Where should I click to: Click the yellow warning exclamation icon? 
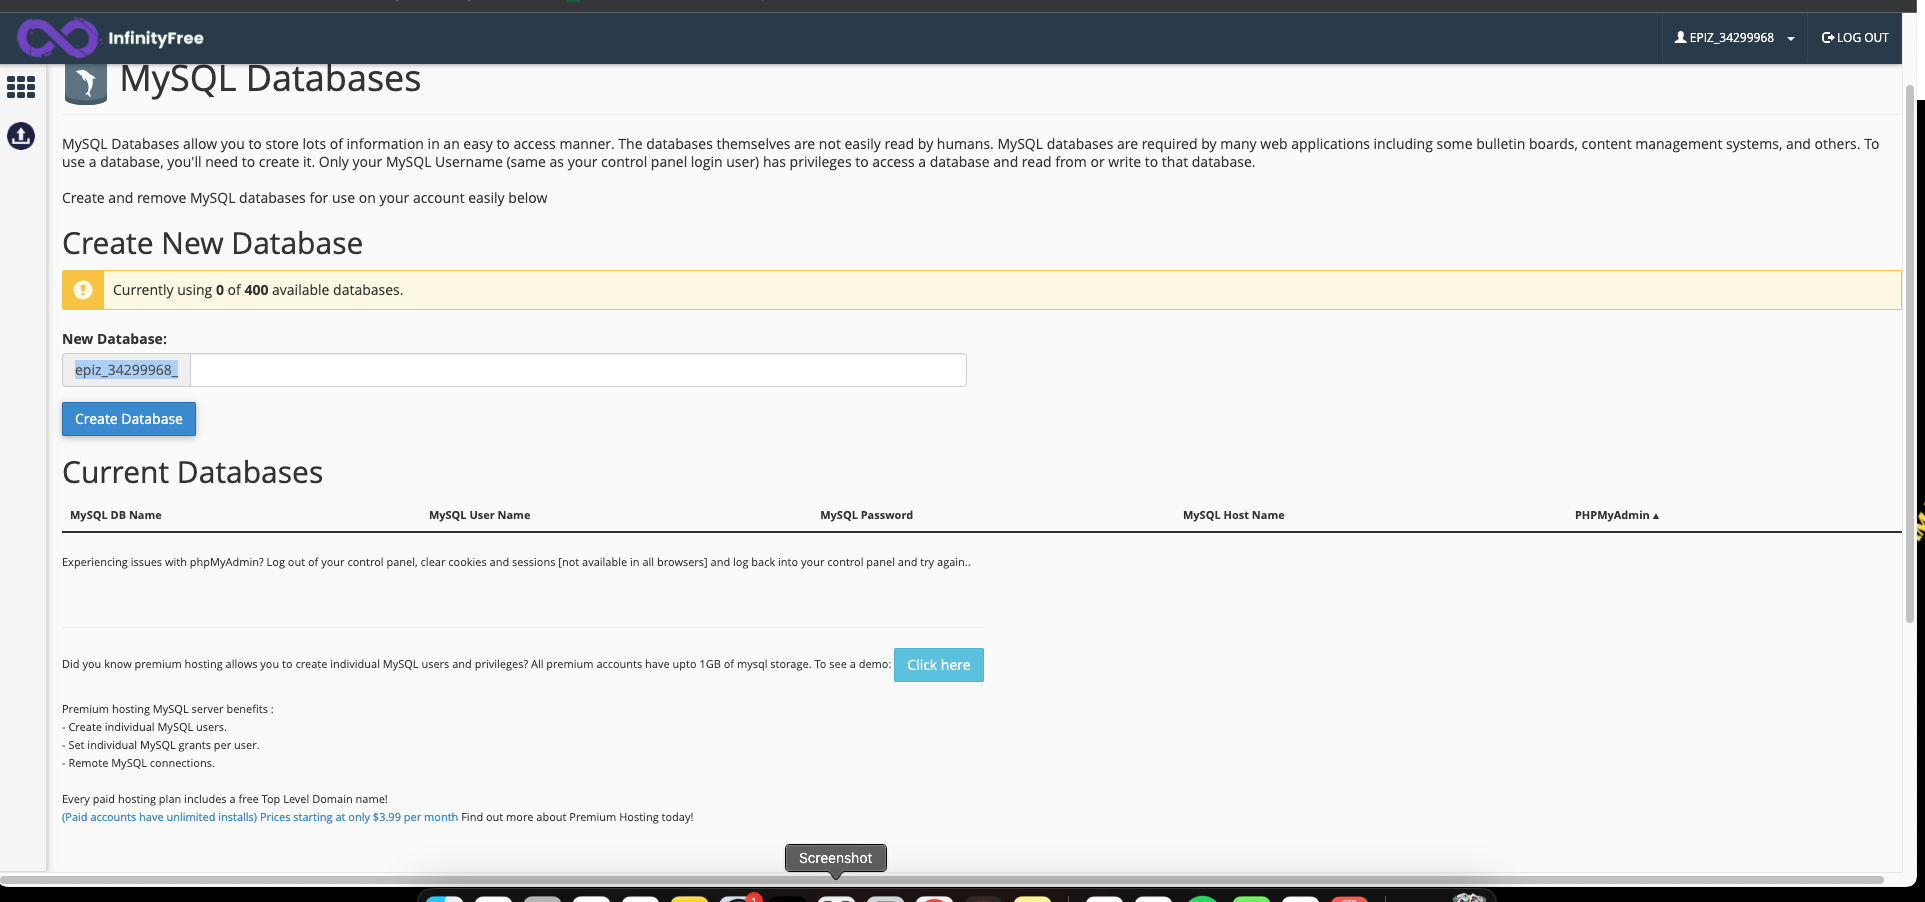[x=83, y=290]
